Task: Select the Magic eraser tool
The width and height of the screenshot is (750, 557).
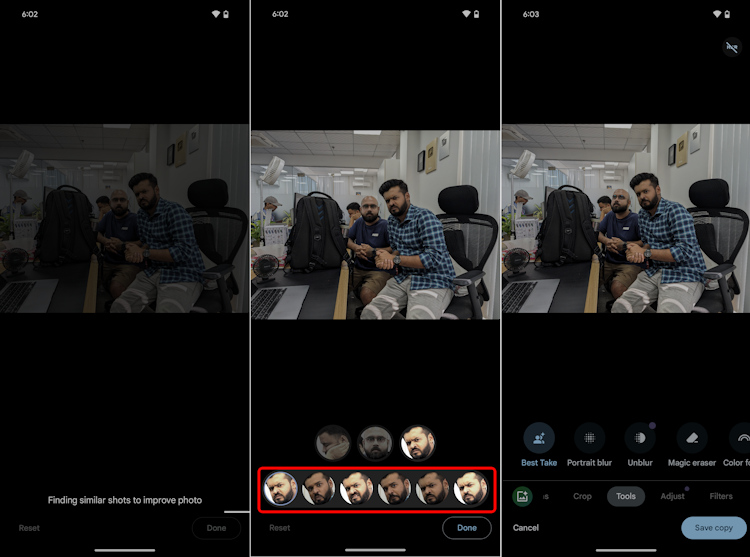Action: (692, 444)
